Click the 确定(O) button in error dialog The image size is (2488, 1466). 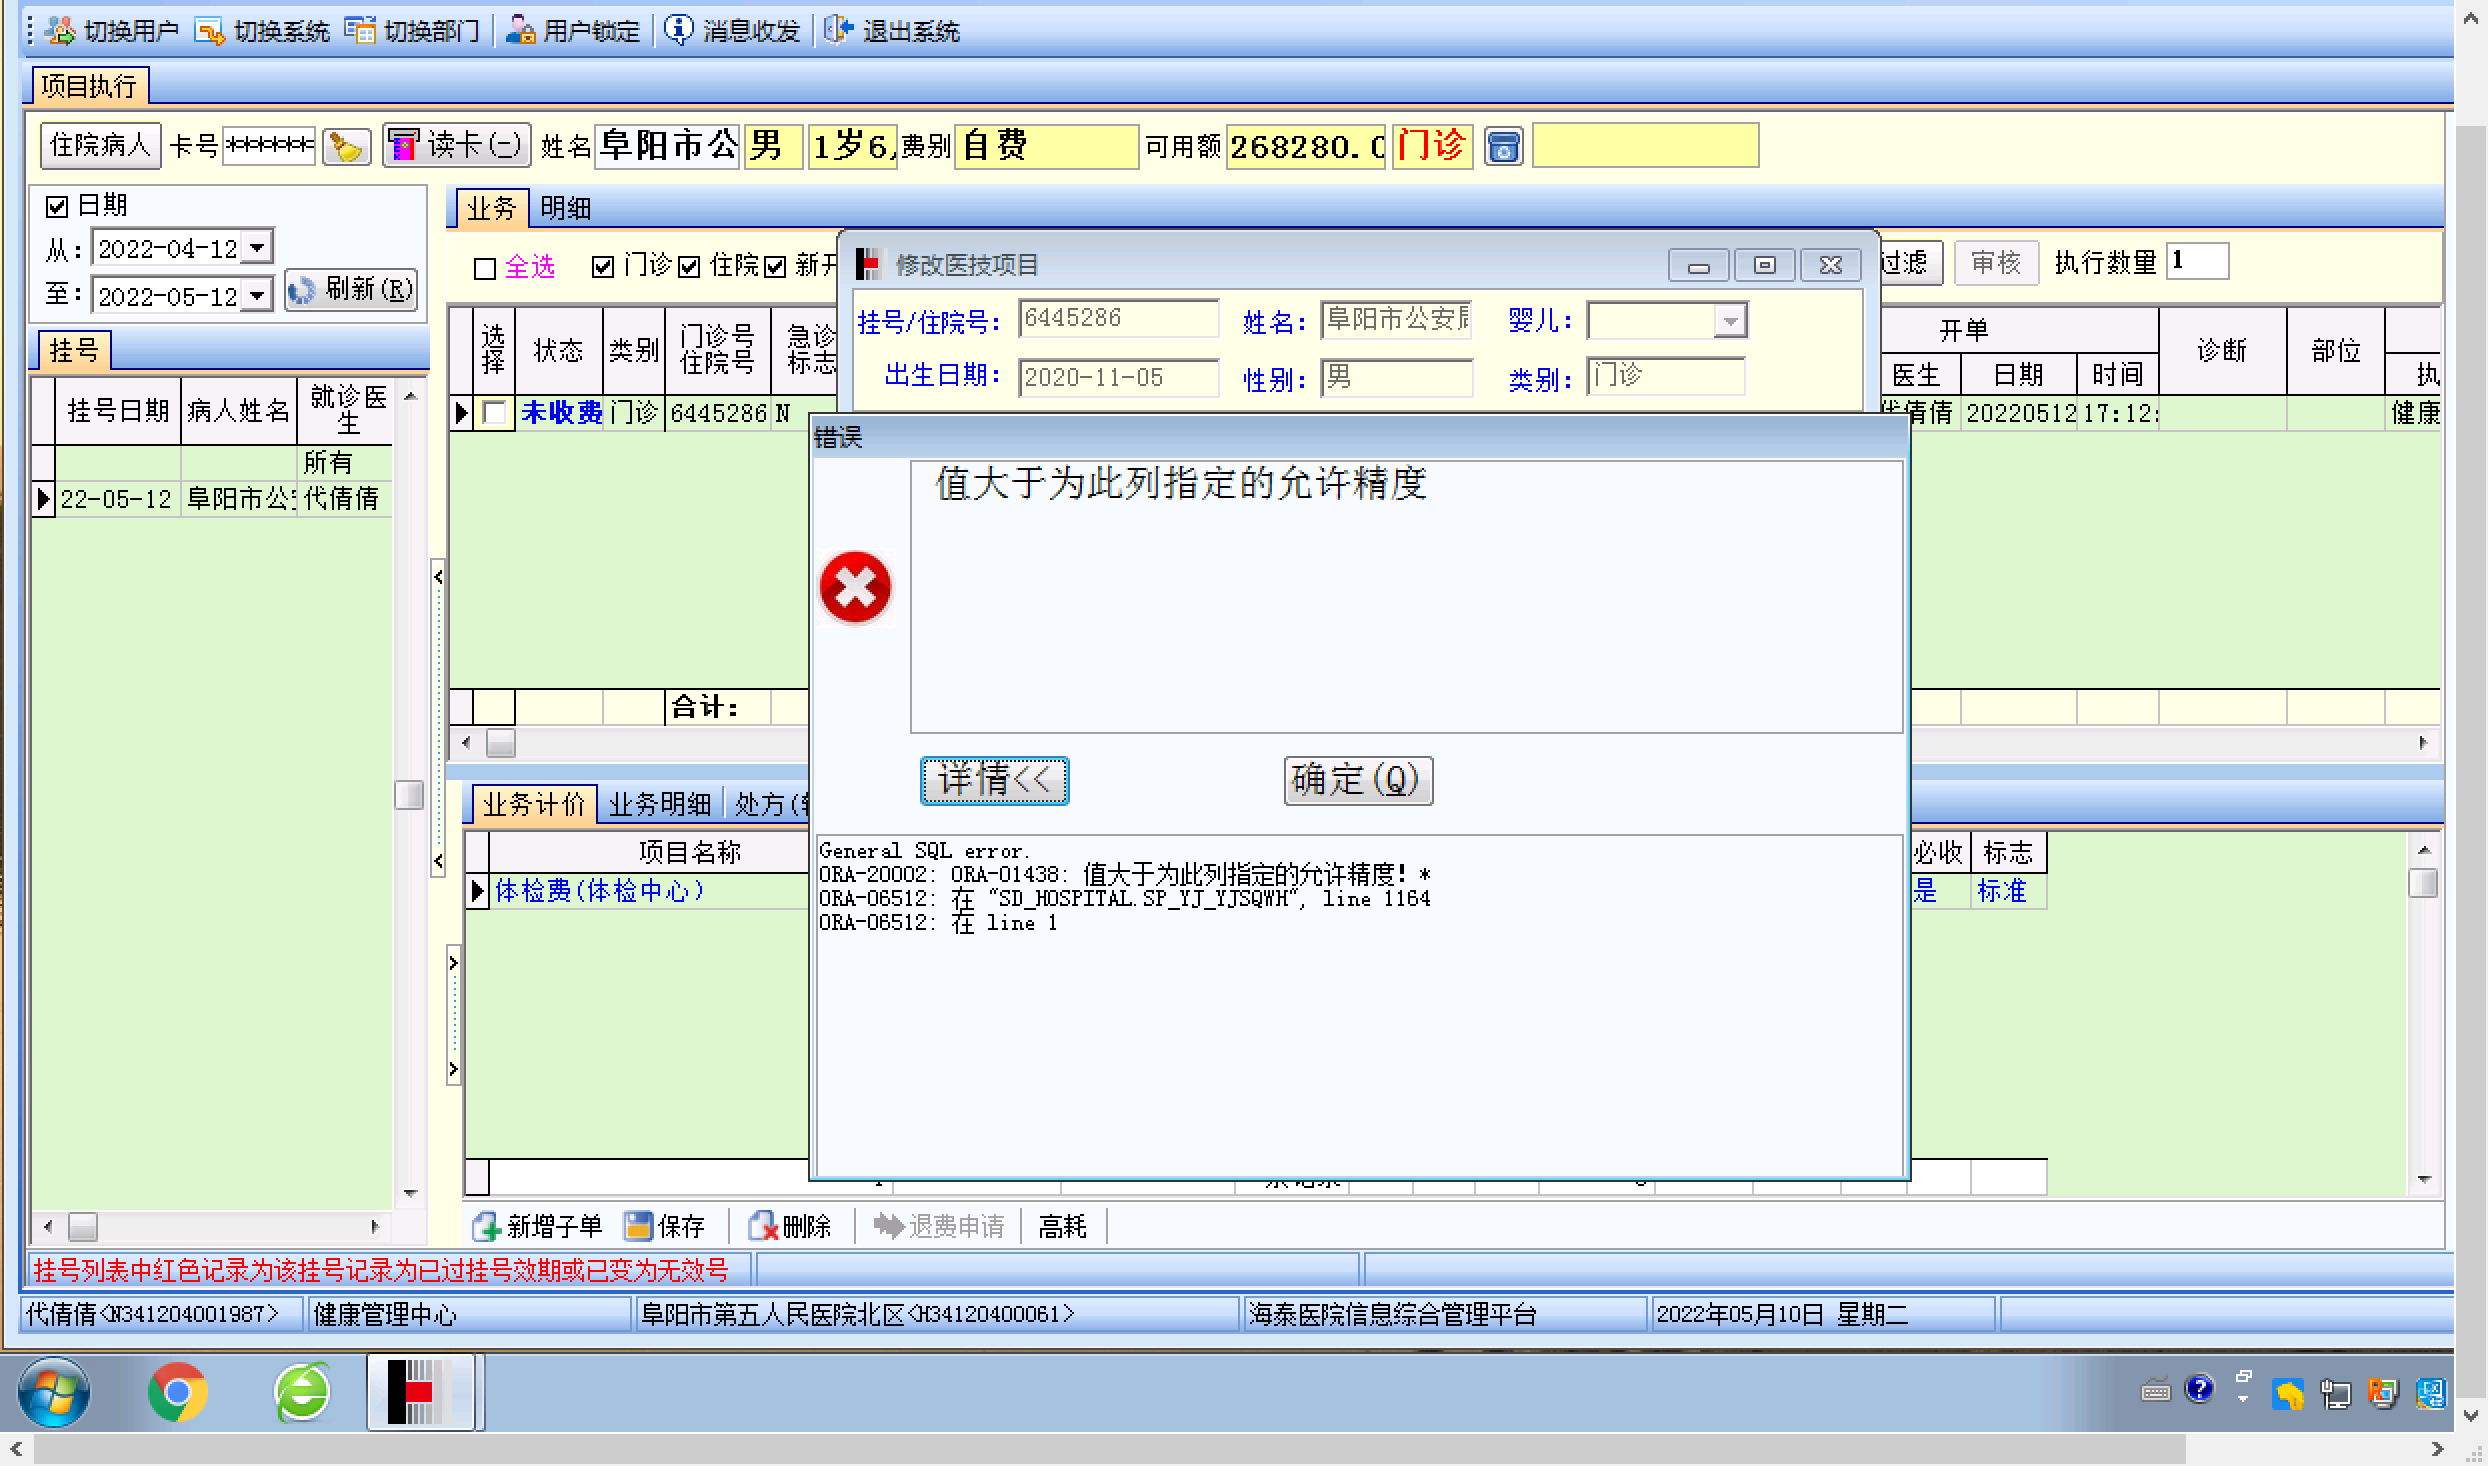[1357, 780]
